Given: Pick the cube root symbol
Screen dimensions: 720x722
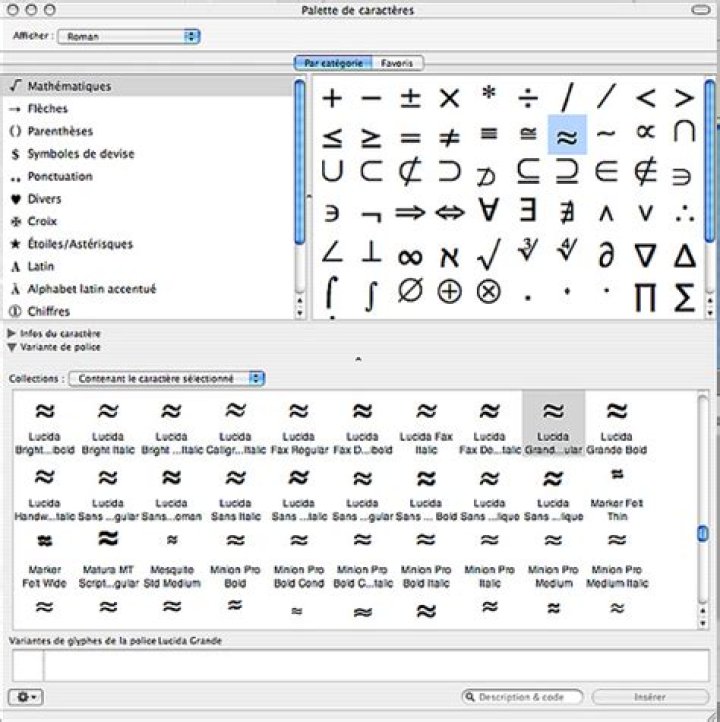Looking at the screenshot, I should click(x=528, y=250).
